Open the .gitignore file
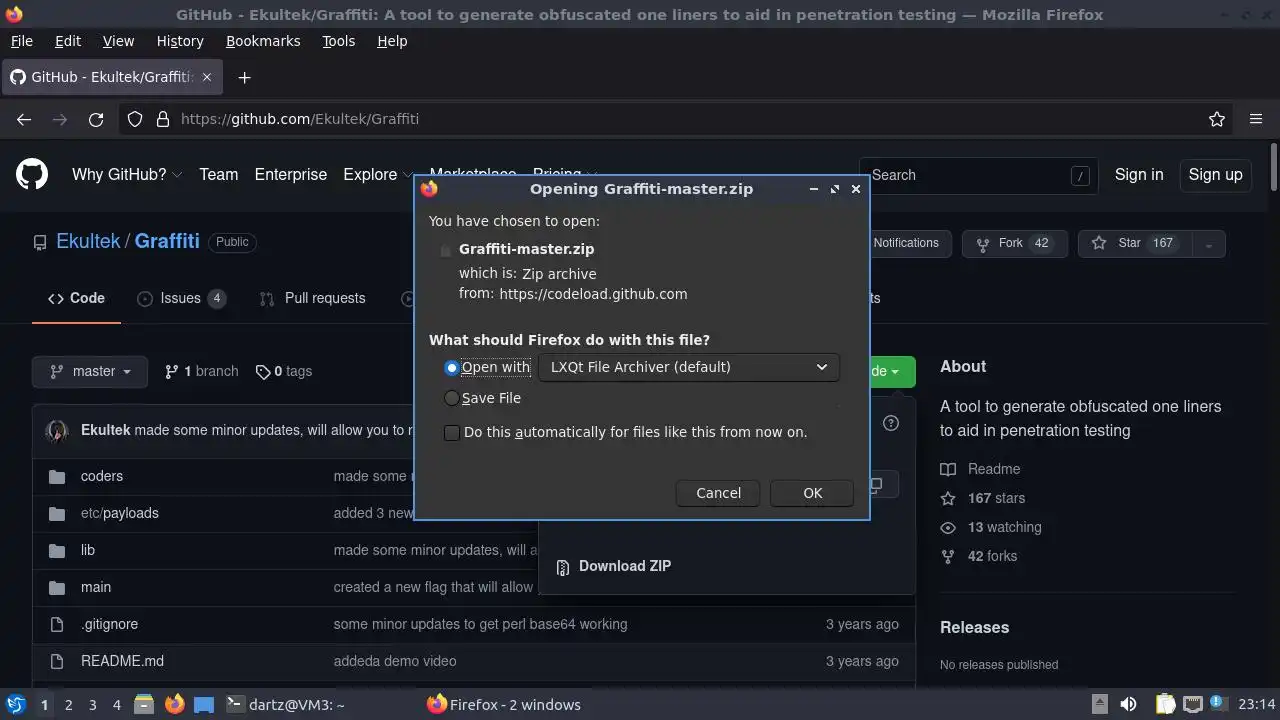 point(109,624)
